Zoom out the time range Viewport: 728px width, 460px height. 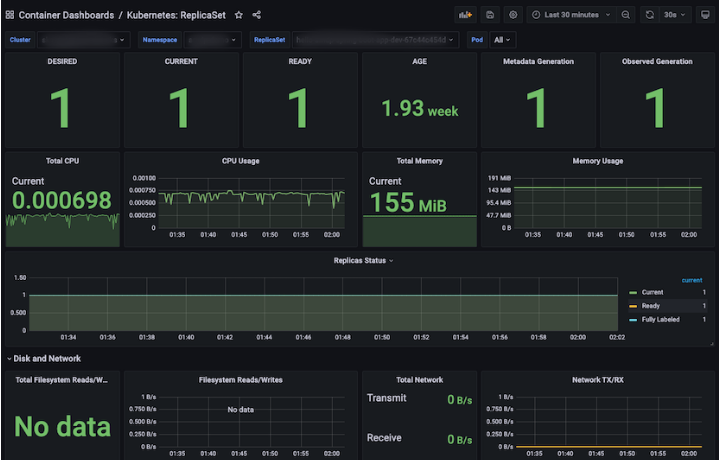[x=625, y=15]
